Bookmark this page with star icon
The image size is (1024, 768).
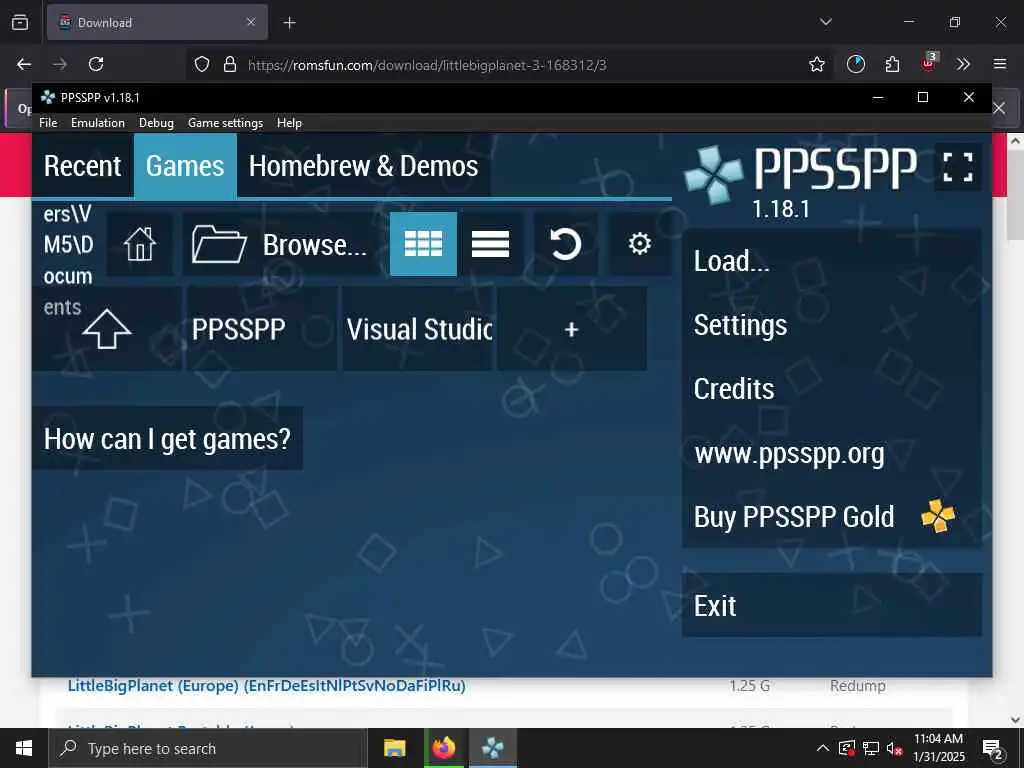tap(816, 64)
